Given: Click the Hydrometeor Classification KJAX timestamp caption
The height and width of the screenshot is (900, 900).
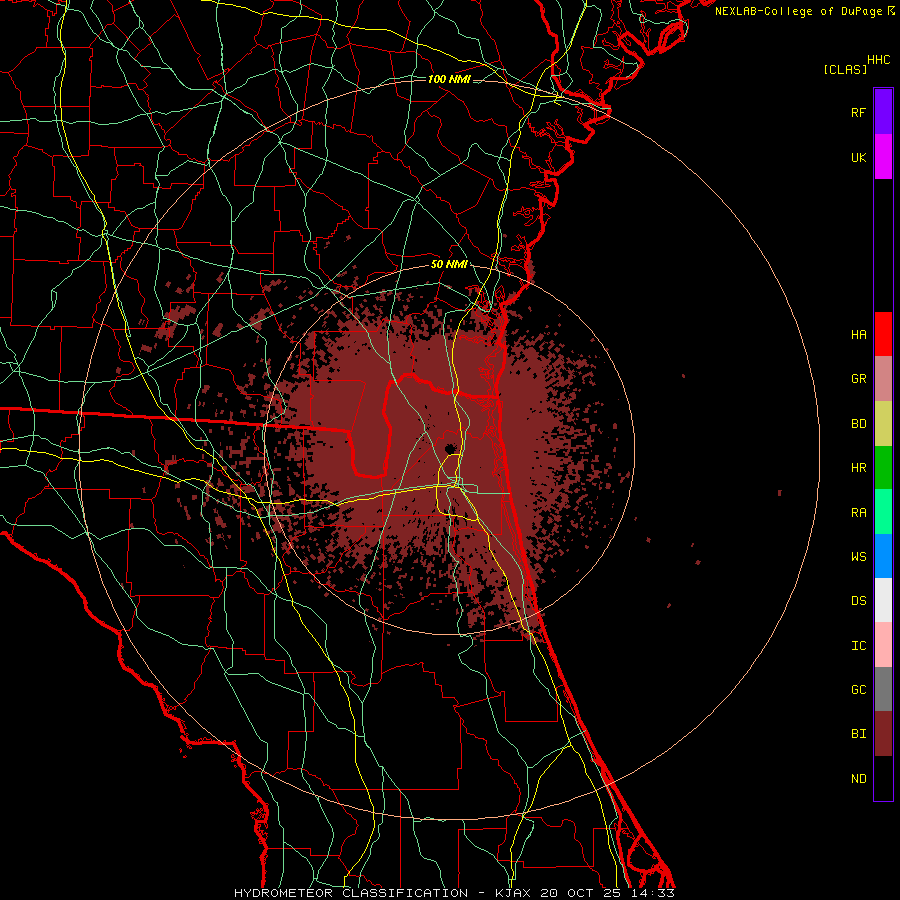Looking at the screenshot, I should pos(454,893).
